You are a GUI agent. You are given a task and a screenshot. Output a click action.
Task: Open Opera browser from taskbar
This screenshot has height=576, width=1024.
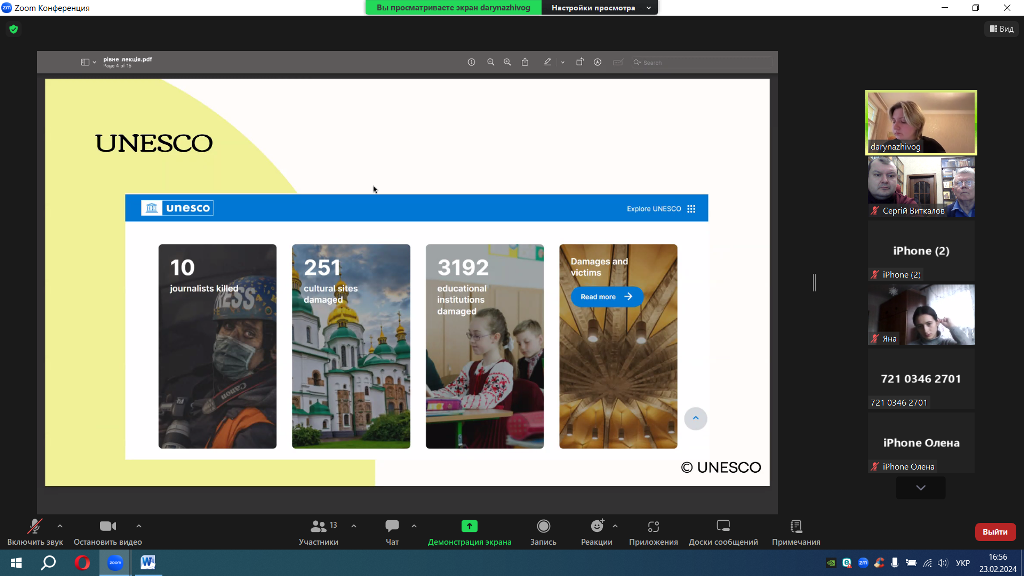pos(82,562)
